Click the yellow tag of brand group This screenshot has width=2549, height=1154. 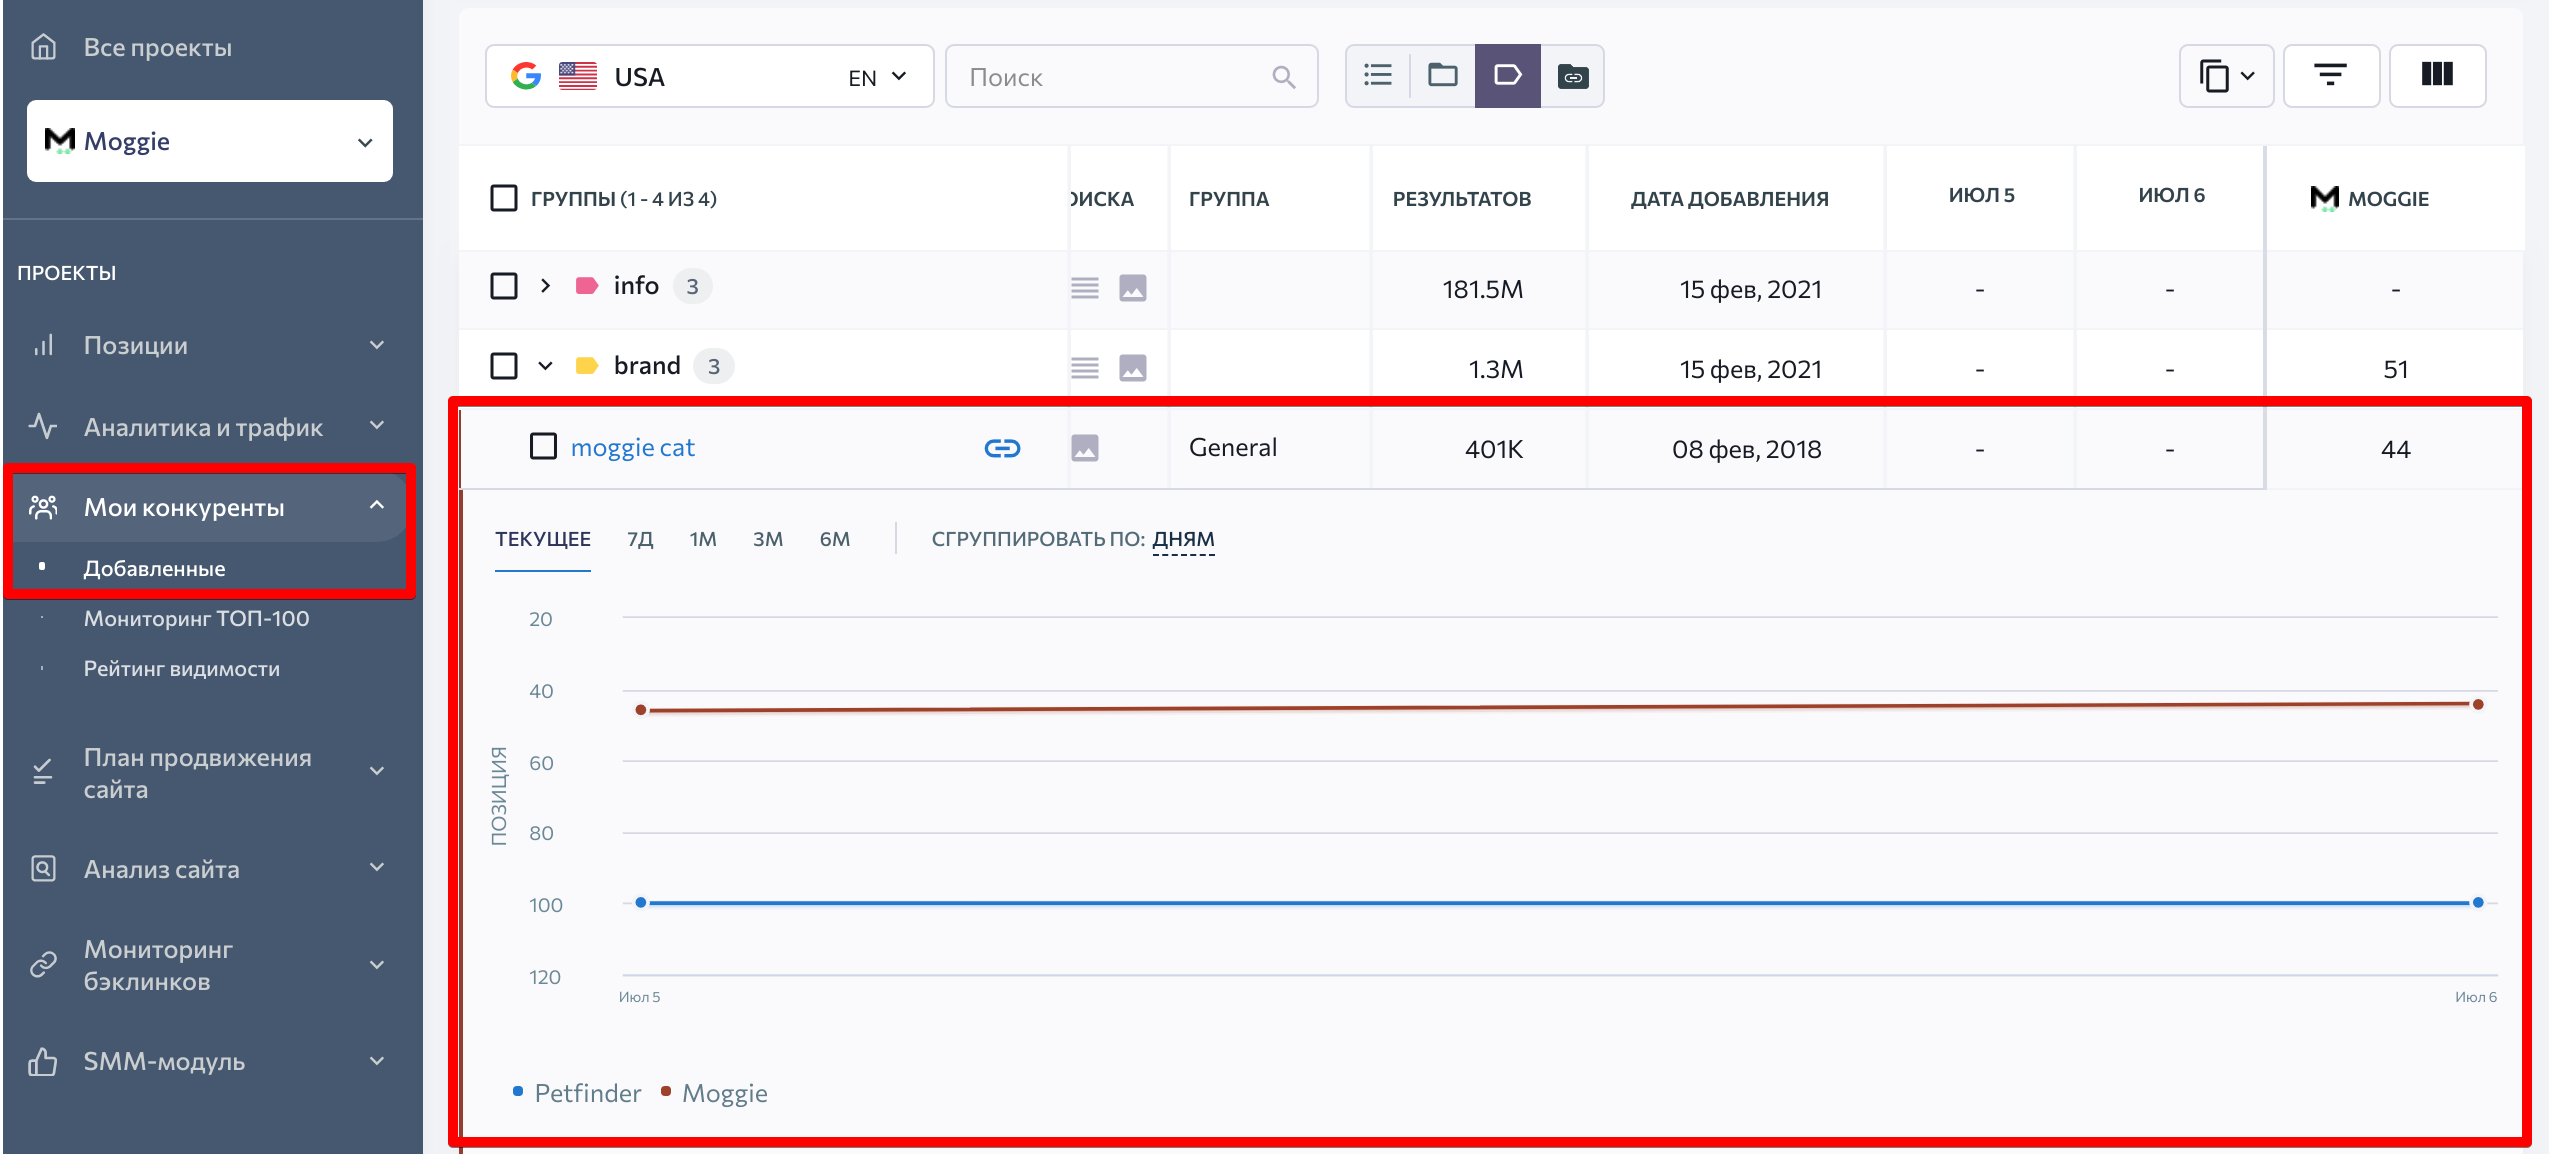point(587,366)
